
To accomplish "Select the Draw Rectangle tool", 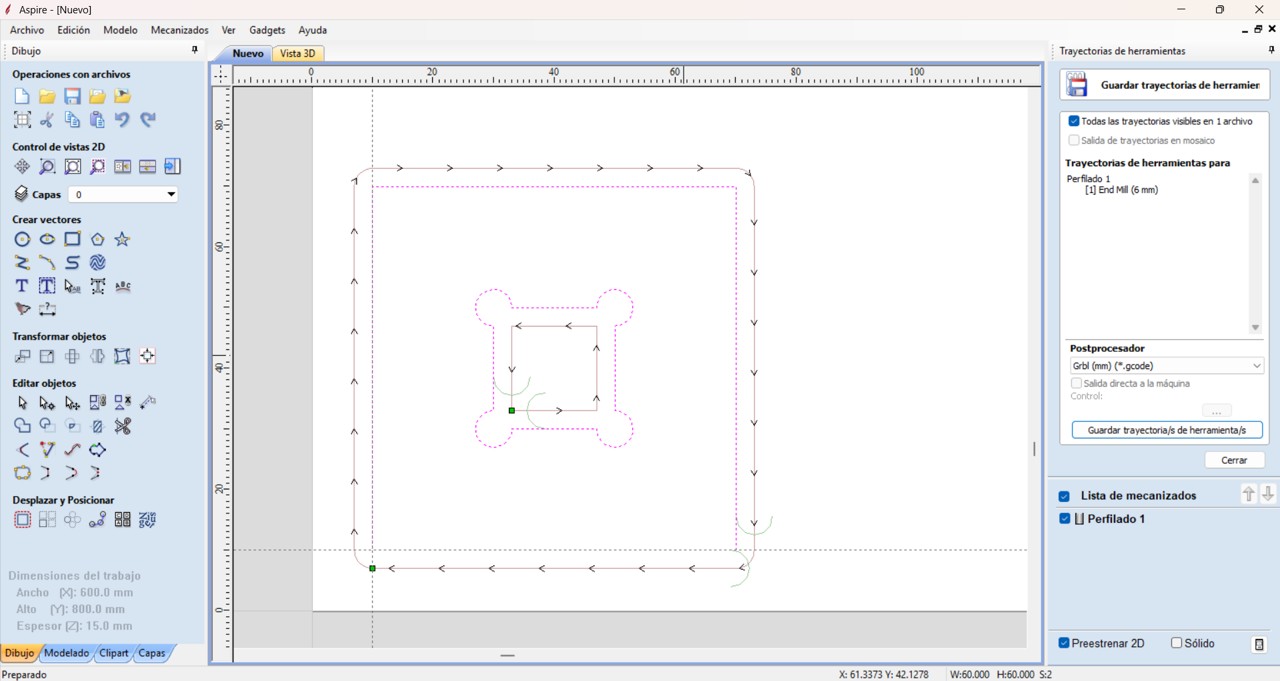I will (72, 239).
